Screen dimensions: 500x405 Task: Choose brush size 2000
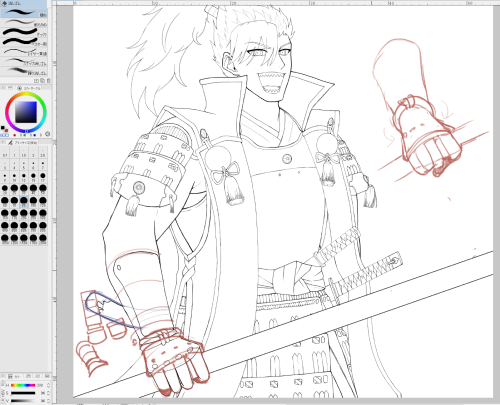pyautogui.click(x=43, y=239)
